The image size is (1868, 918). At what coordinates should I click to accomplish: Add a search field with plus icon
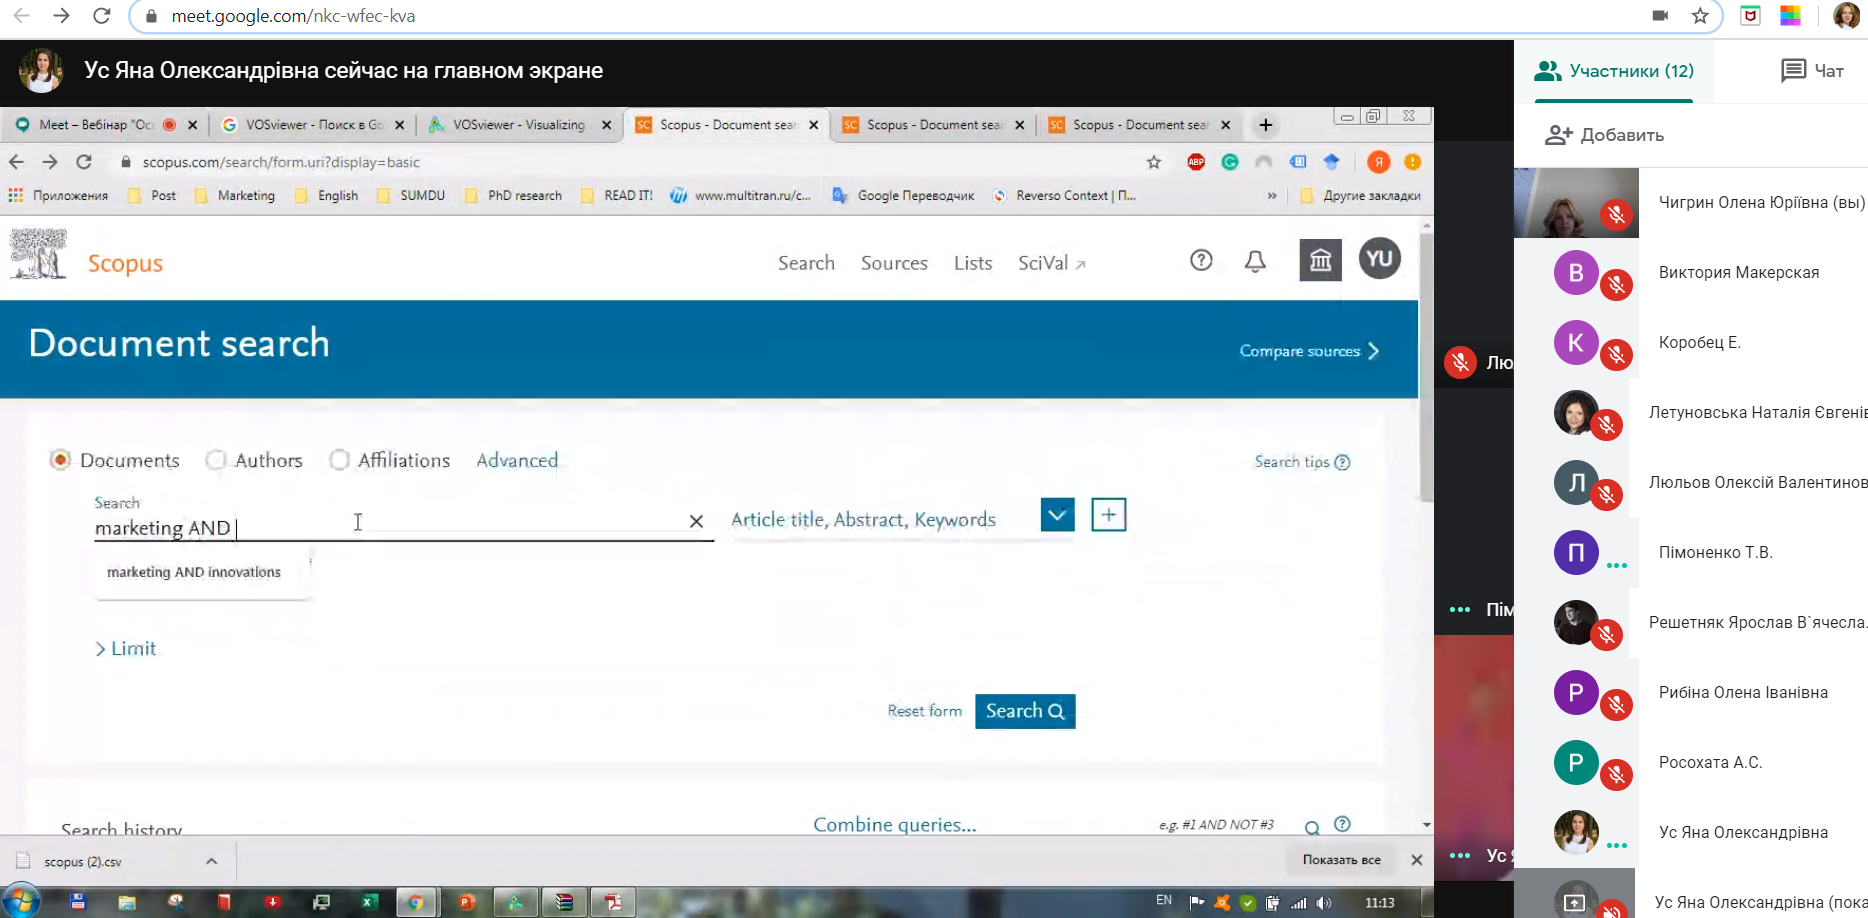pos(1108,515)
